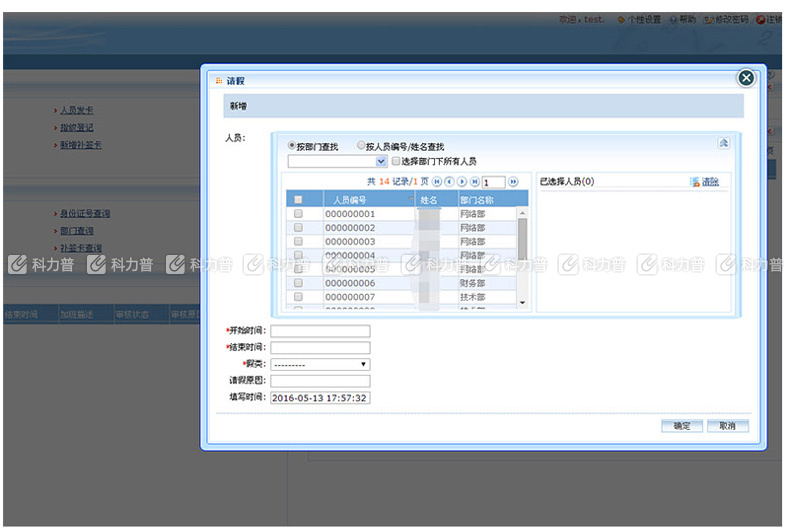
Task: Click the 审核状态 column header in background table
Action: 132,314
